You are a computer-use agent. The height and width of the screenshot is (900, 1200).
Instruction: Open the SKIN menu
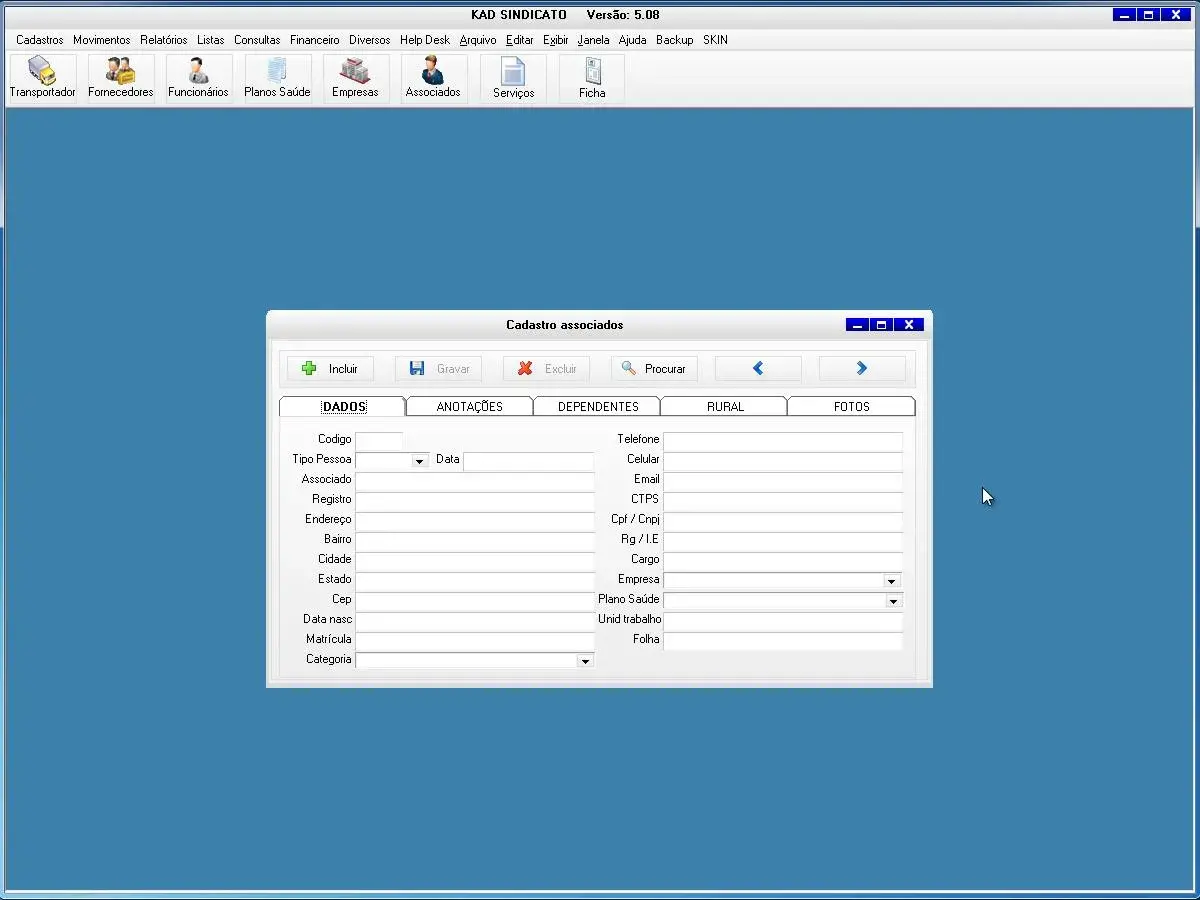(716, 40)
